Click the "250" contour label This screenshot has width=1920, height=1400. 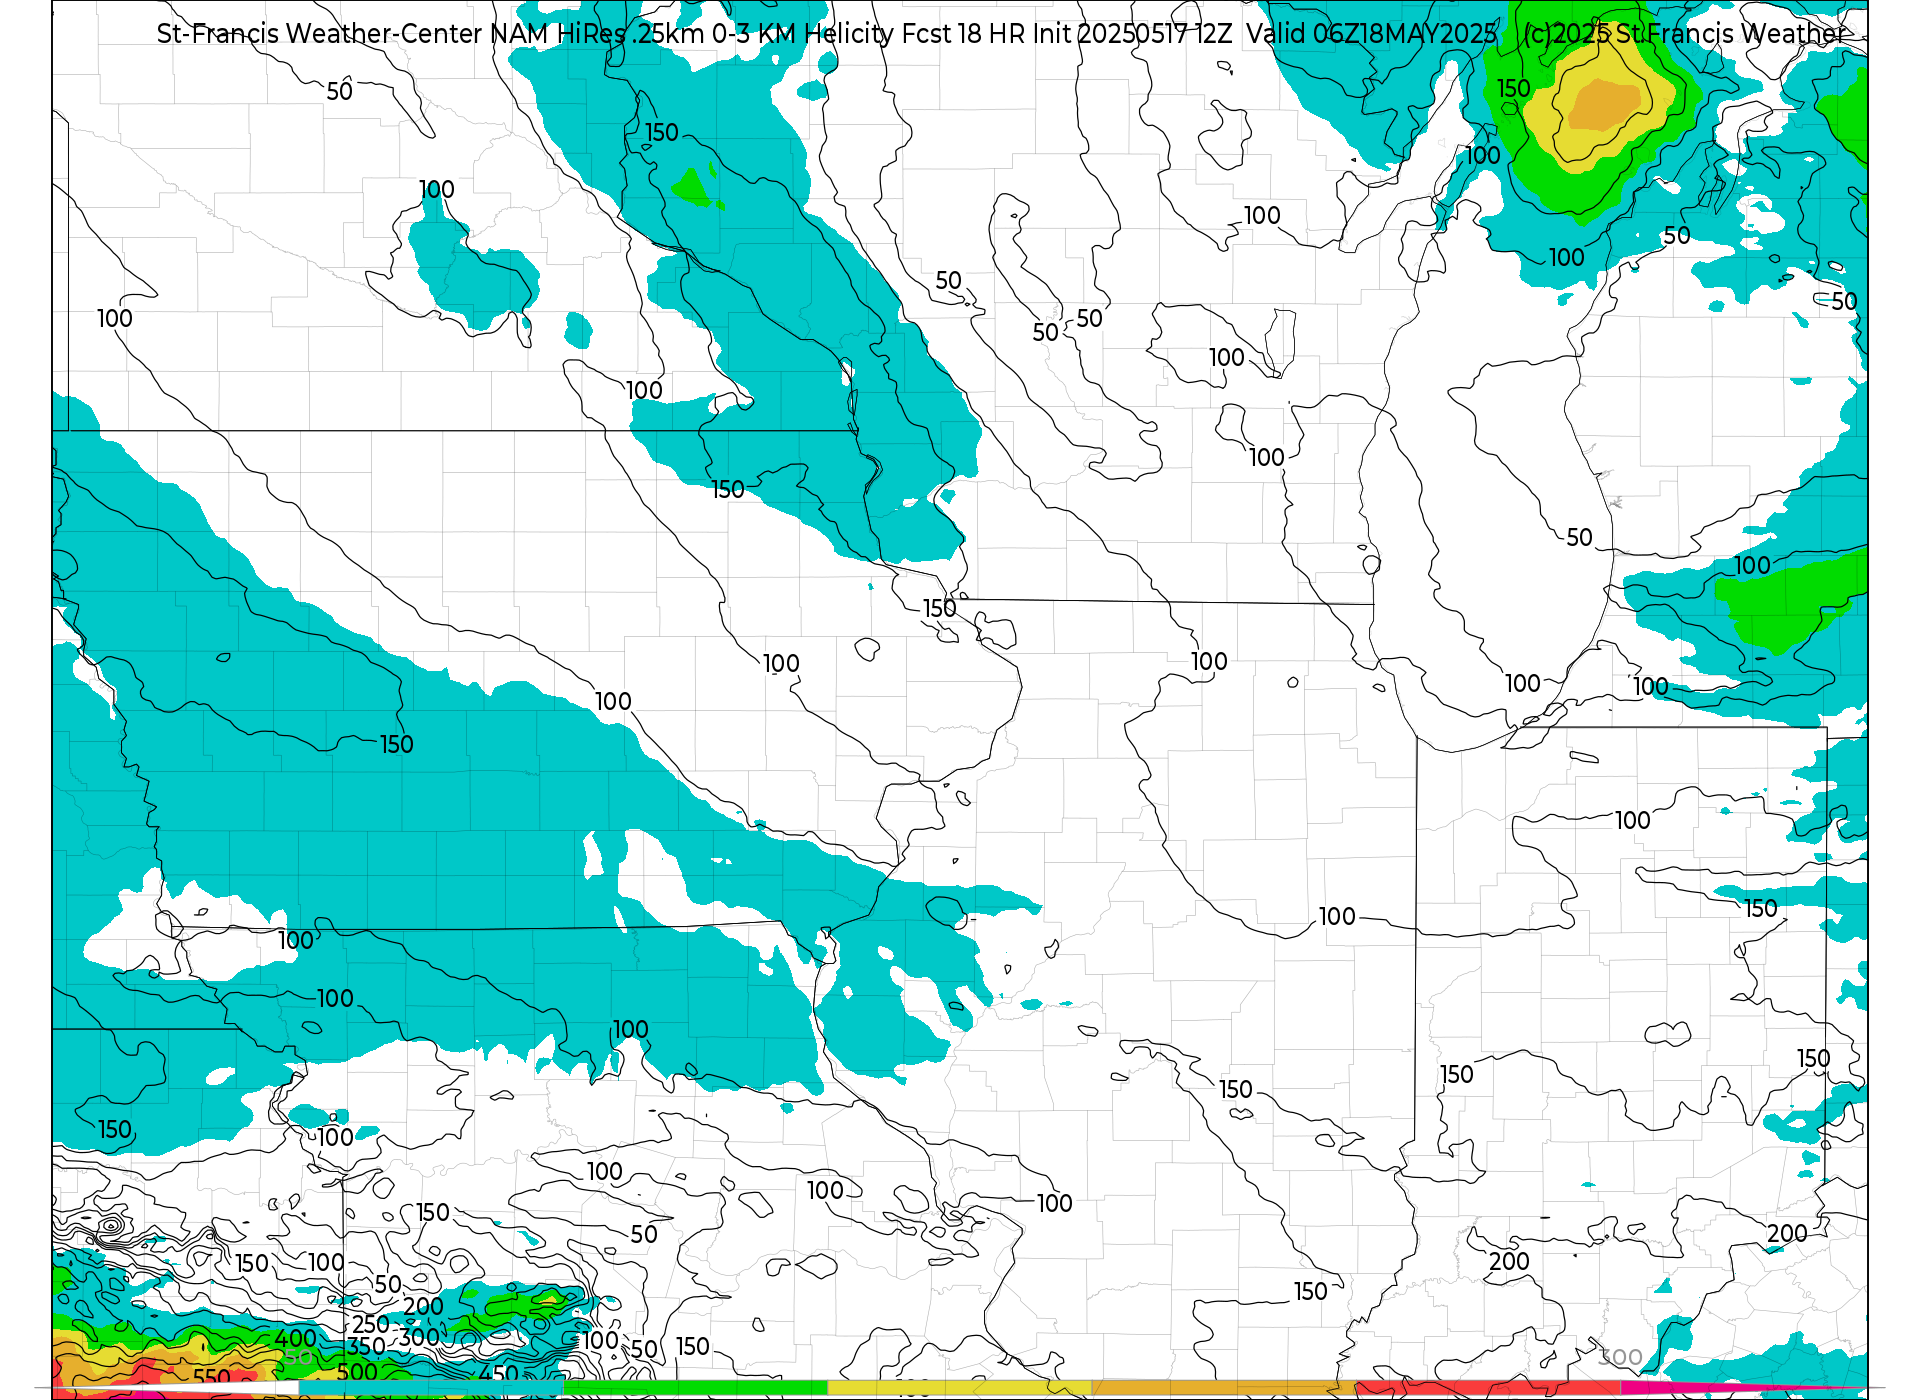pos(371,1324)
